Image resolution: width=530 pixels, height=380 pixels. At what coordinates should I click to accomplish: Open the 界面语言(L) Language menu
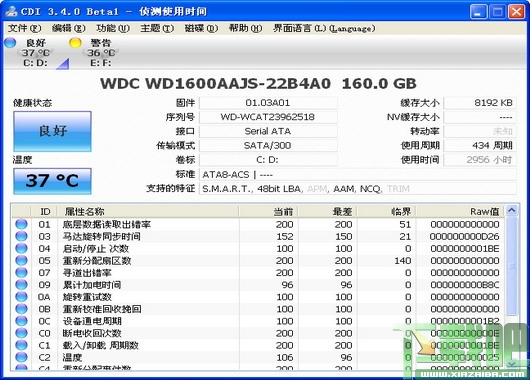324,28
